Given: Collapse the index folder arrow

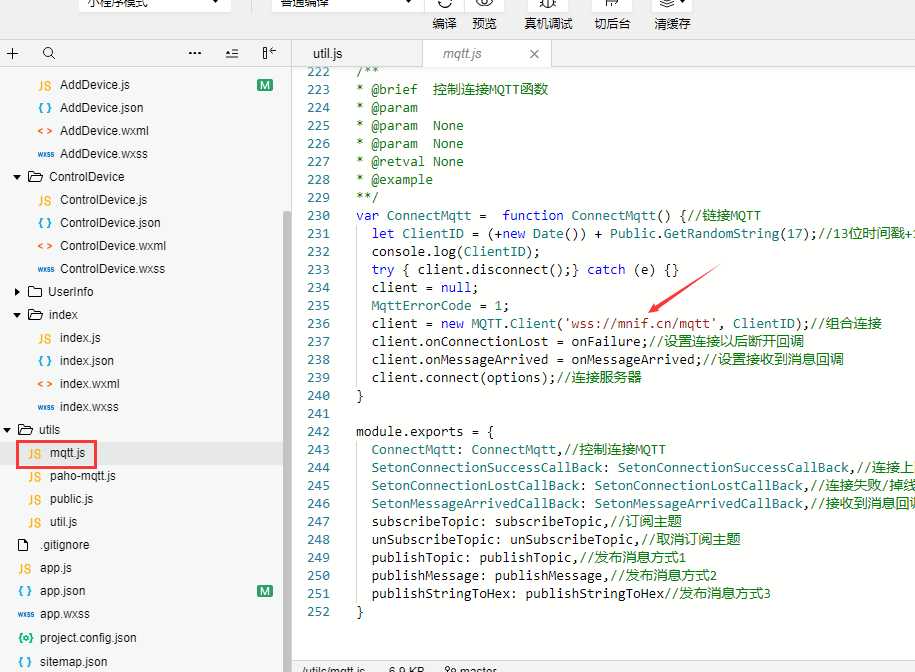Looking at the screenshot, I should pyautogui.click(x=18, y=315).
